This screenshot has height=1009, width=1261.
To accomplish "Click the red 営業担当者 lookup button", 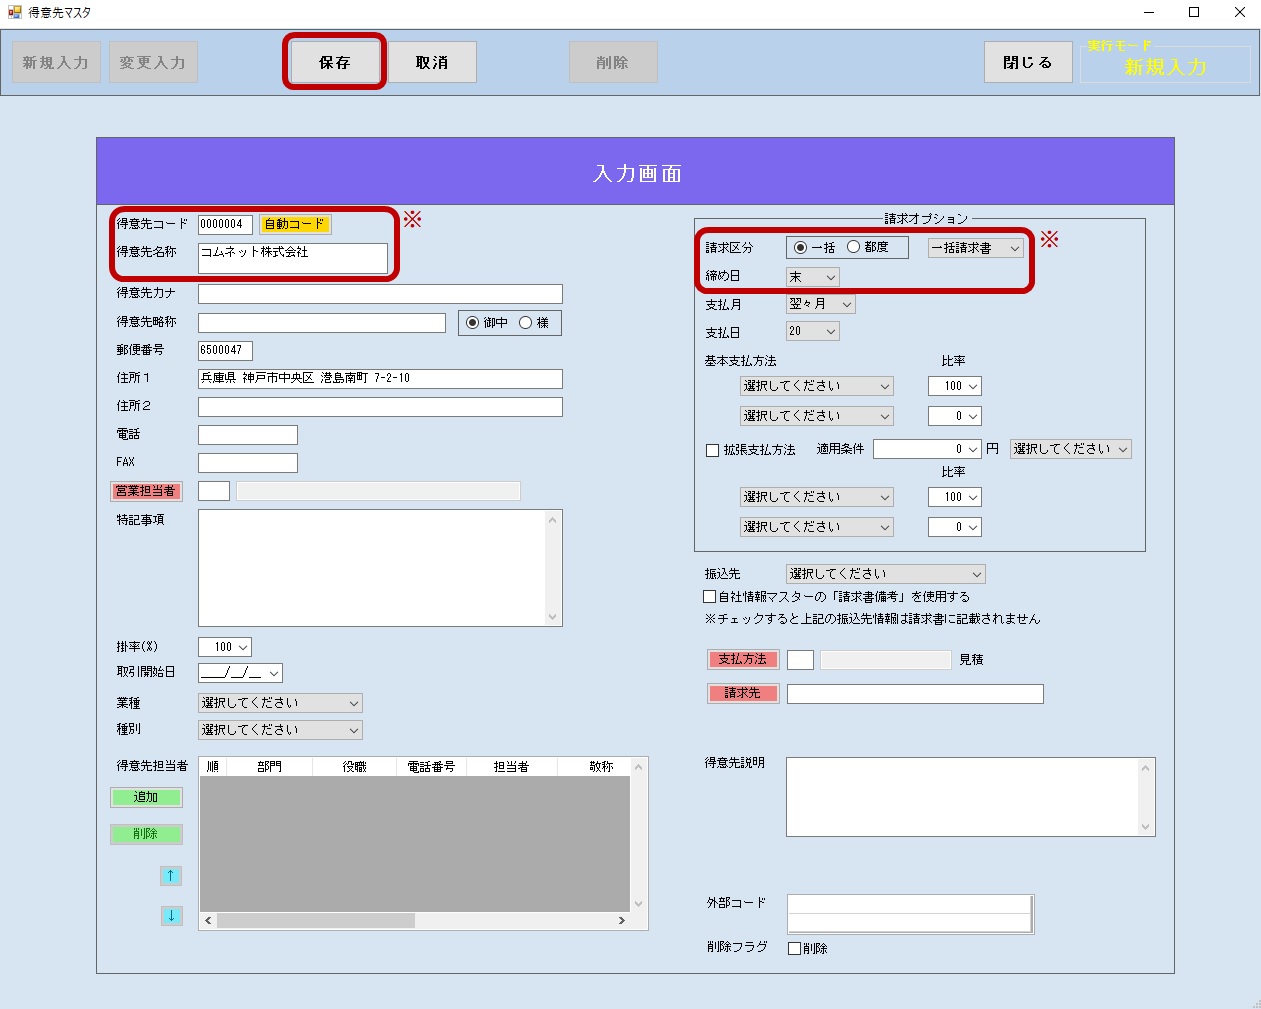I will (x=146, y=491).
